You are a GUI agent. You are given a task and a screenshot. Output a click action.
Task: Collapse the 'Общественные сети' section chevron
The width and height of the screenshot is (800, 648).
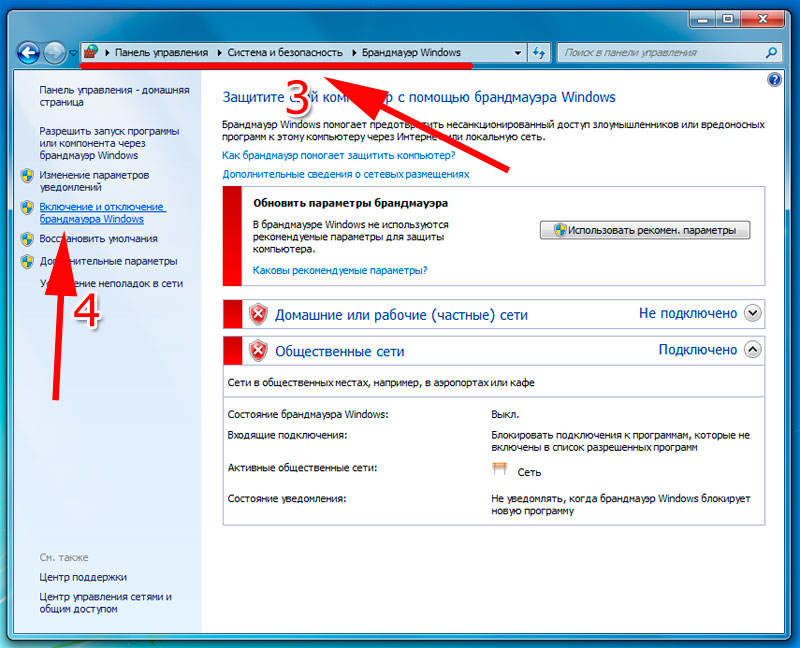pyautogui.click(x=753, y=350)
